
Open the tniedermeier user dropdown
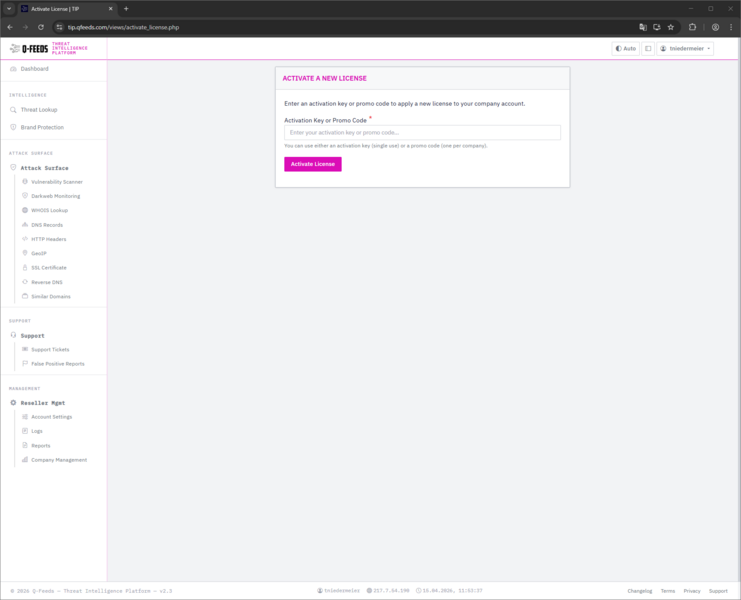pos(685,48)
